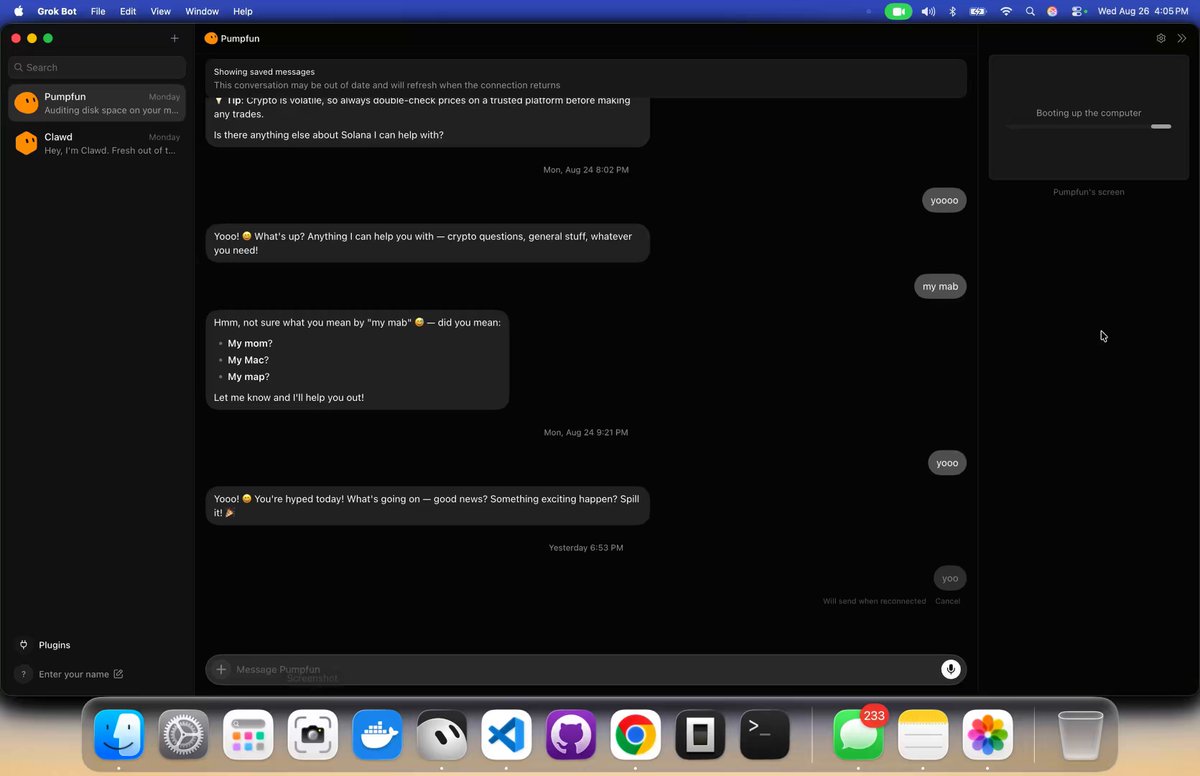Click the plus attachment button beside Message Pumpfun
1200x776 pixels.
[x=222, y=669]
